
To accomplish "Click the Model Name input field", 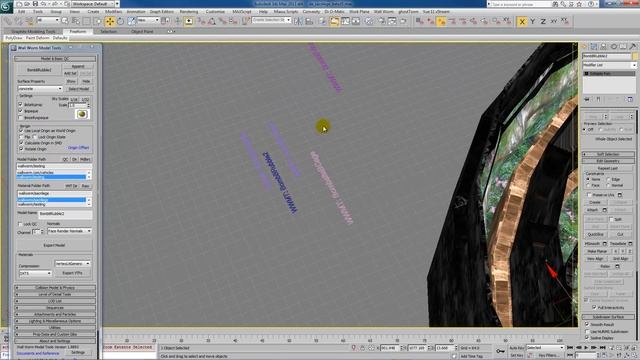I will (x=65, y=214).
